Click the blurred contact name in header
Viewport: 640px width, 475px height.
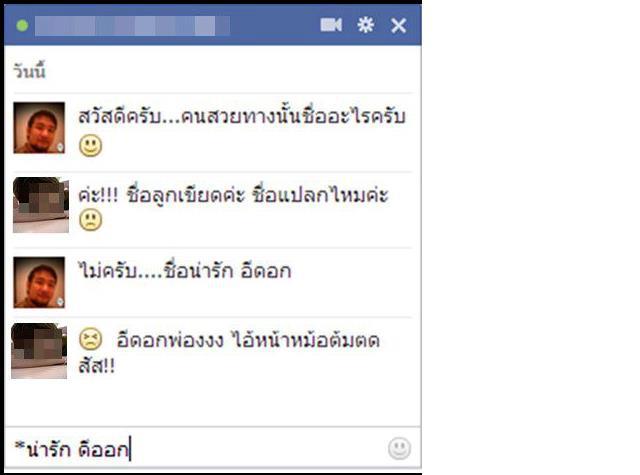[132, 26]
